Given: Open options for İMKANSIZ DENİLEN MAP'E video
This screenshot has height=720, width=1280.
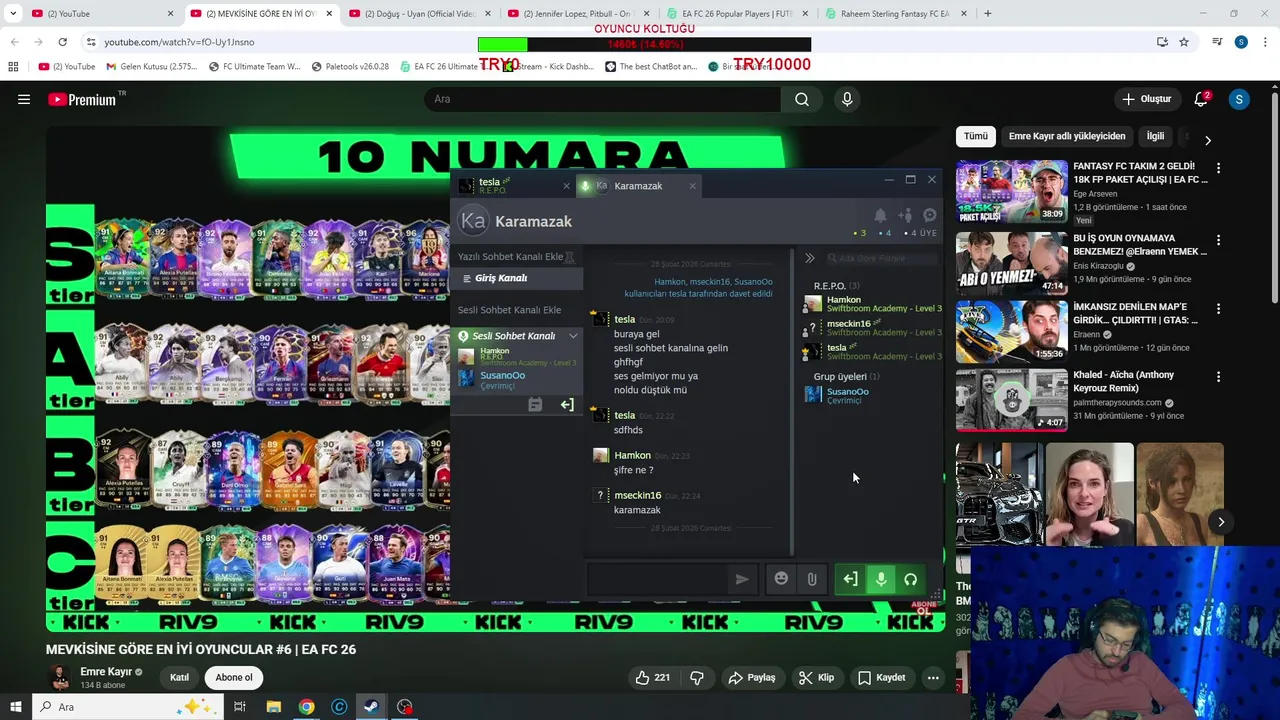Looking at the screenshot, I should click(1218, 308).
